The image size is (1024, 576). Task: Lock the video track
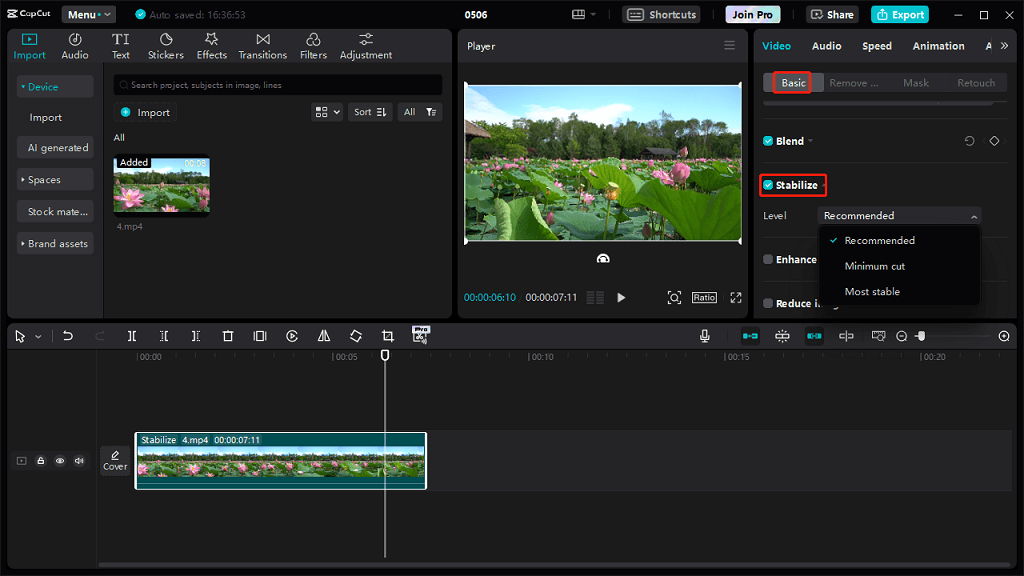tap(40, 460)
